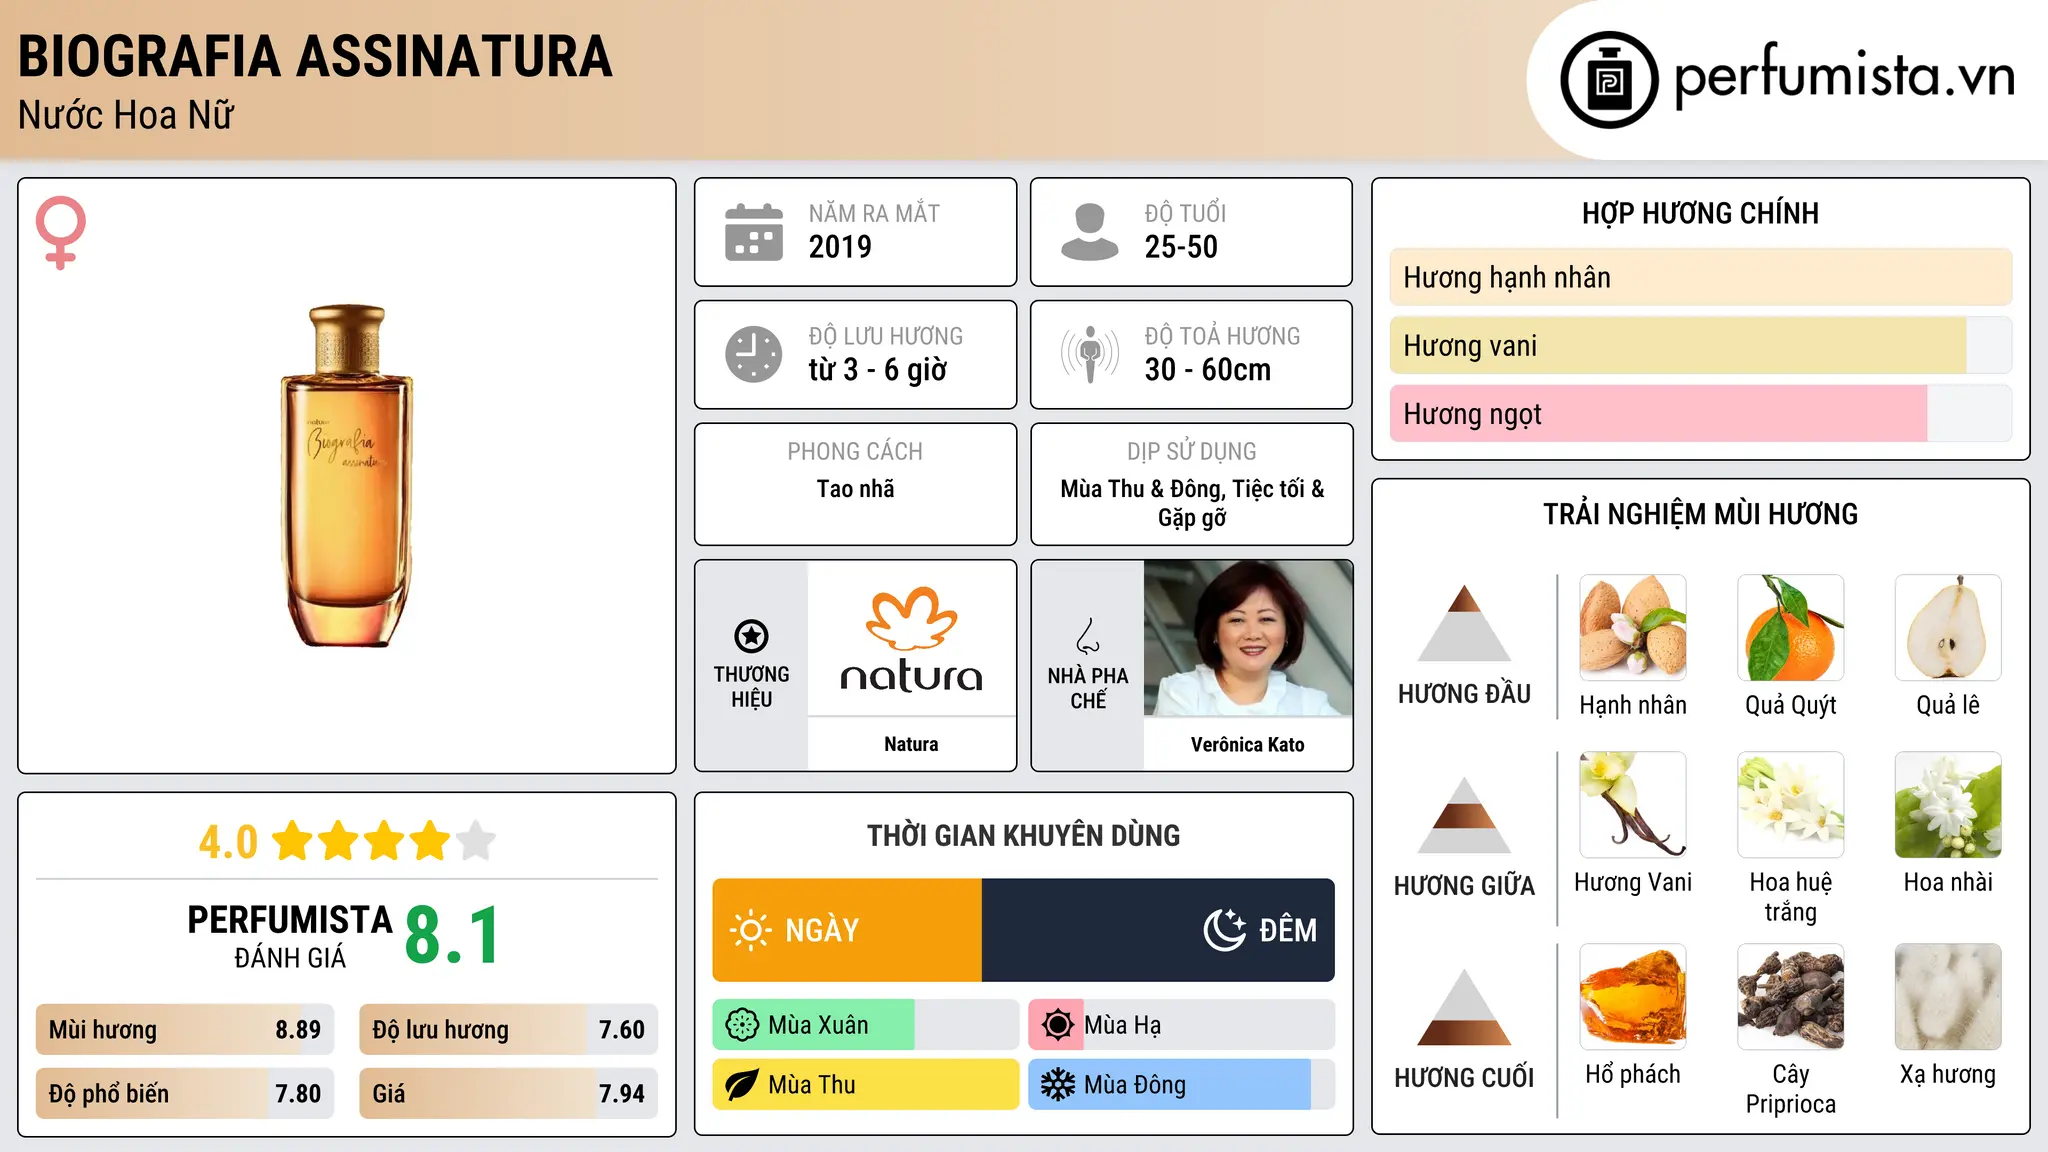Screen dimensions: 2048x1152
Task: Click the Độ lưu hương 7.60 score bar
Action: (508, 1029)
